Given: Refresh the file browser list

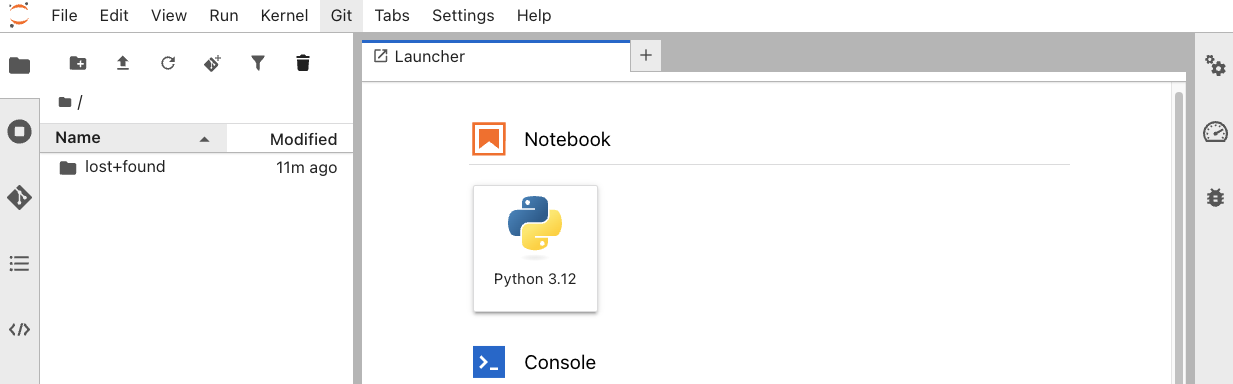Looking at the screenshot, I should point(168,63).
